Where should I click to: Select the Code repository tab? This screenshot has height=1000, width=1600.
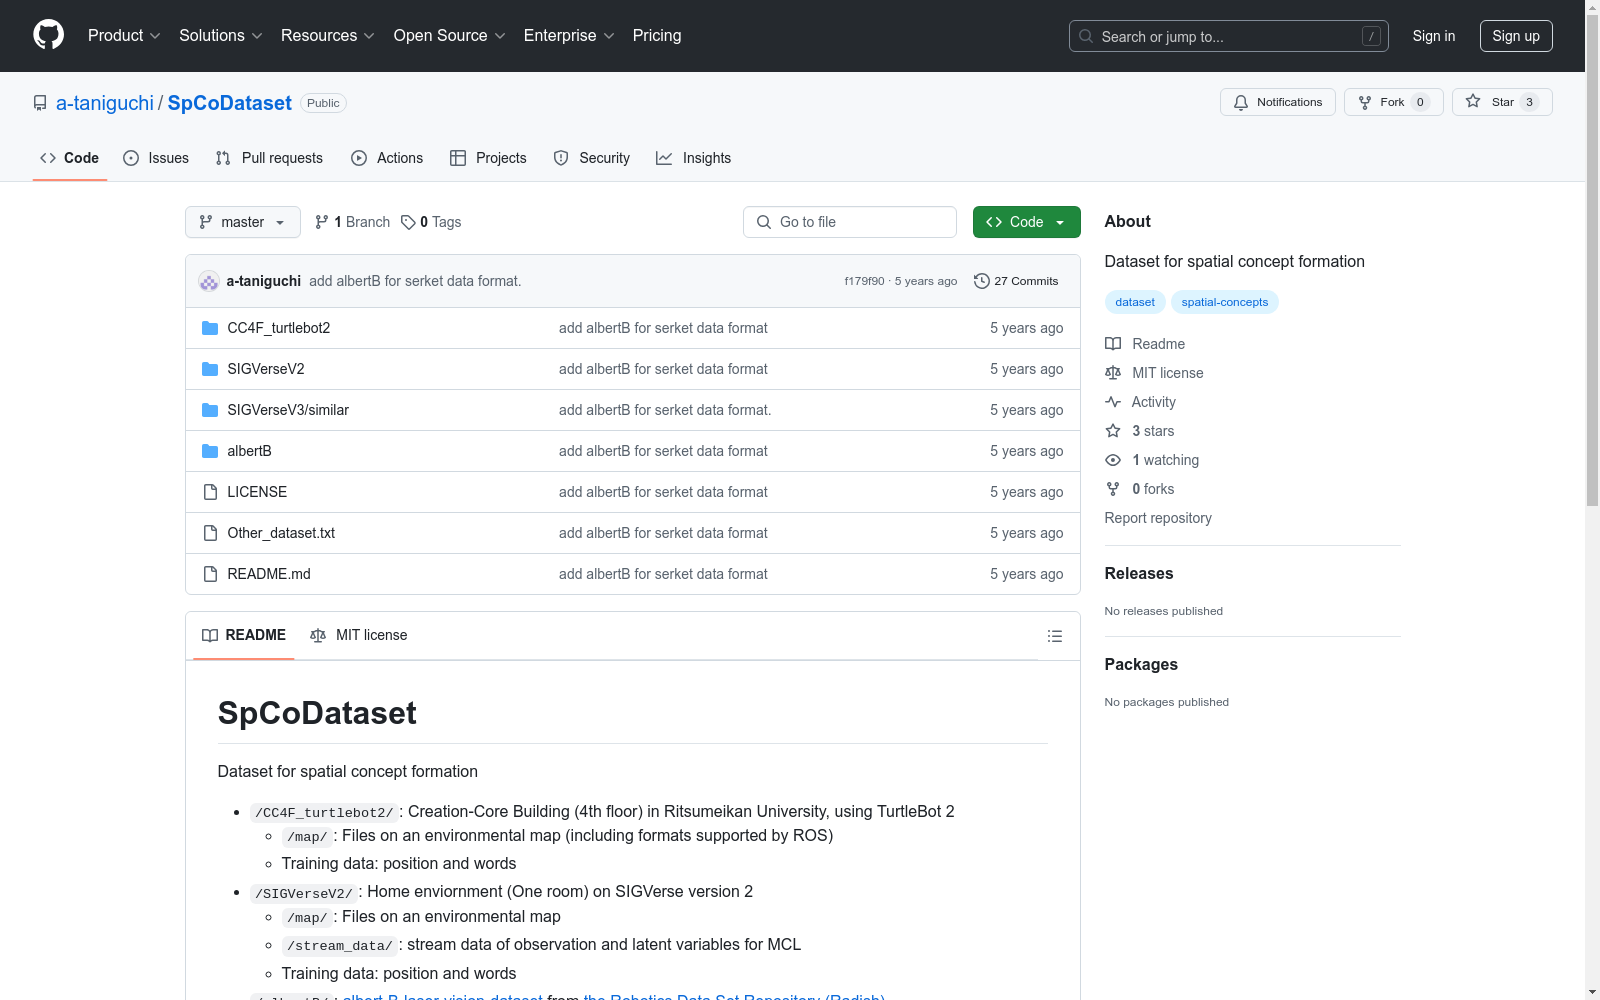[70, 158]
